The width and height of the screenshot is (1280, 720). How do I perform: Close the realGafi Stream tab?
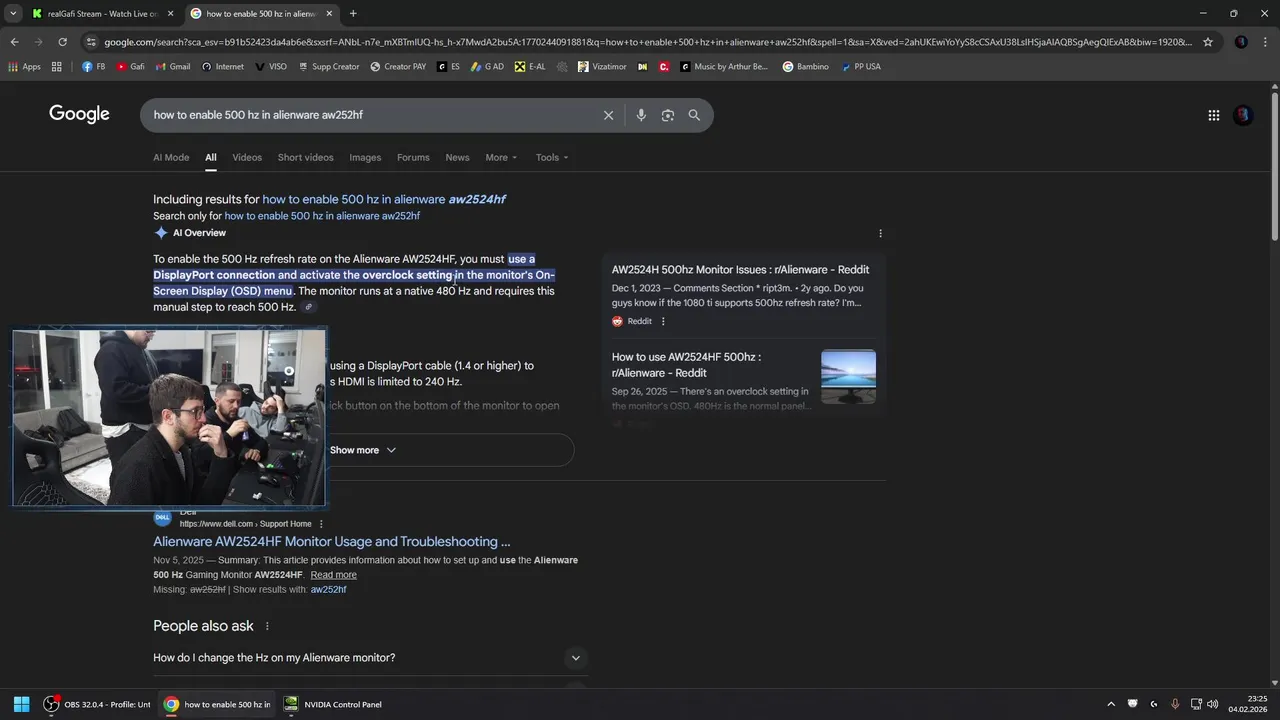(x=170, y=13)
